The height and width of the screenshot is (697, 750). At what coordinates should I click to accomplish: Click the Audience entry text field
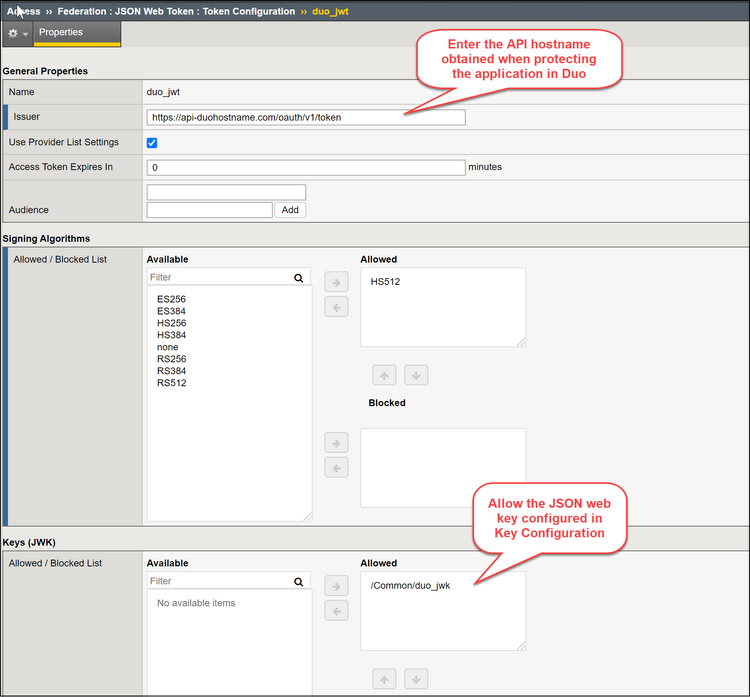(x=209, y=210)
